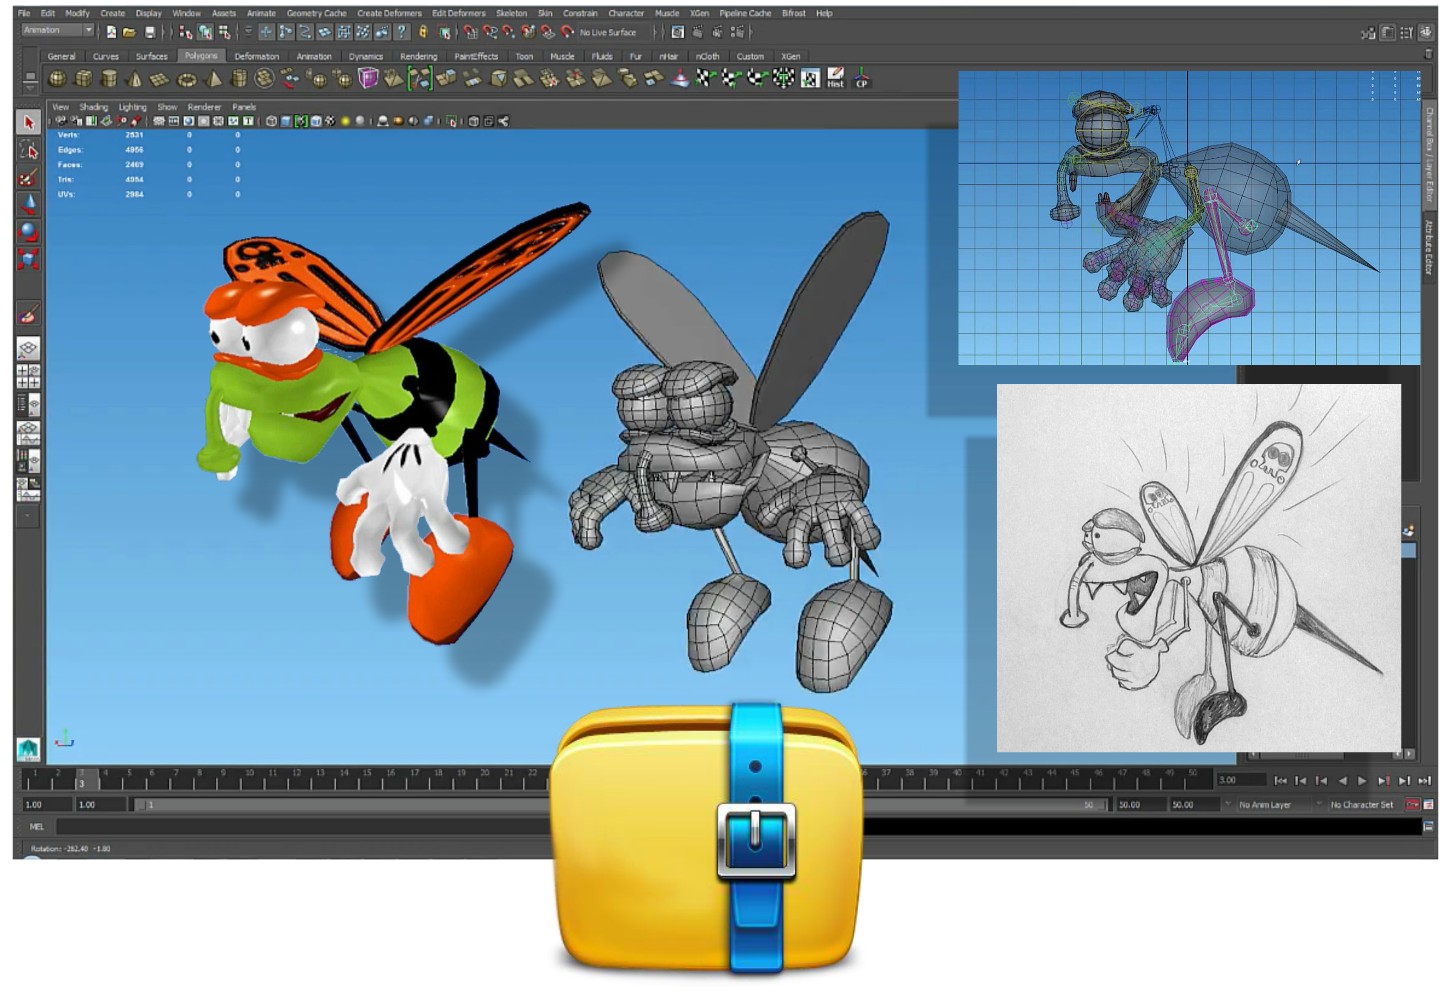Open the No Character Set dropdown
1444x993 pixels.
pos(1362,804)
